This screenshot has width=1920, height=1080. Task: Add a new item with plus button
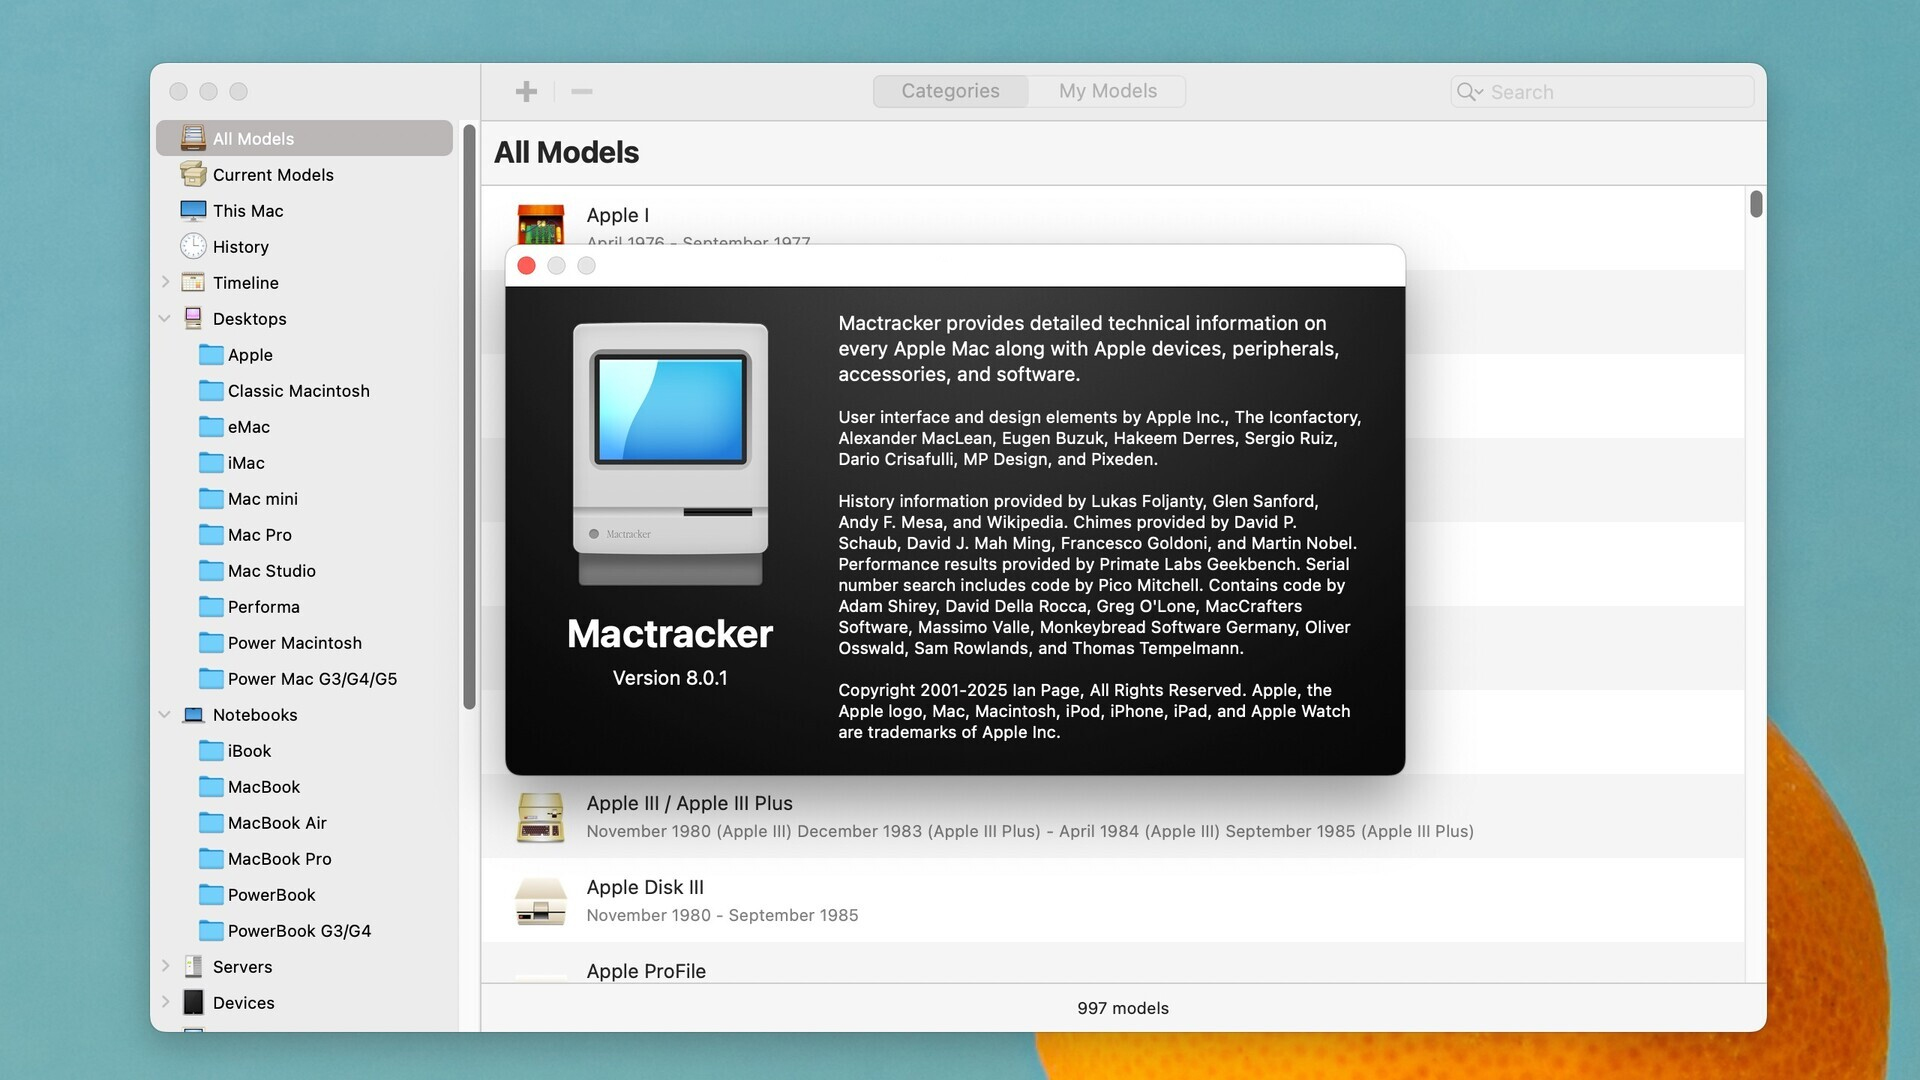pos(526,91)
